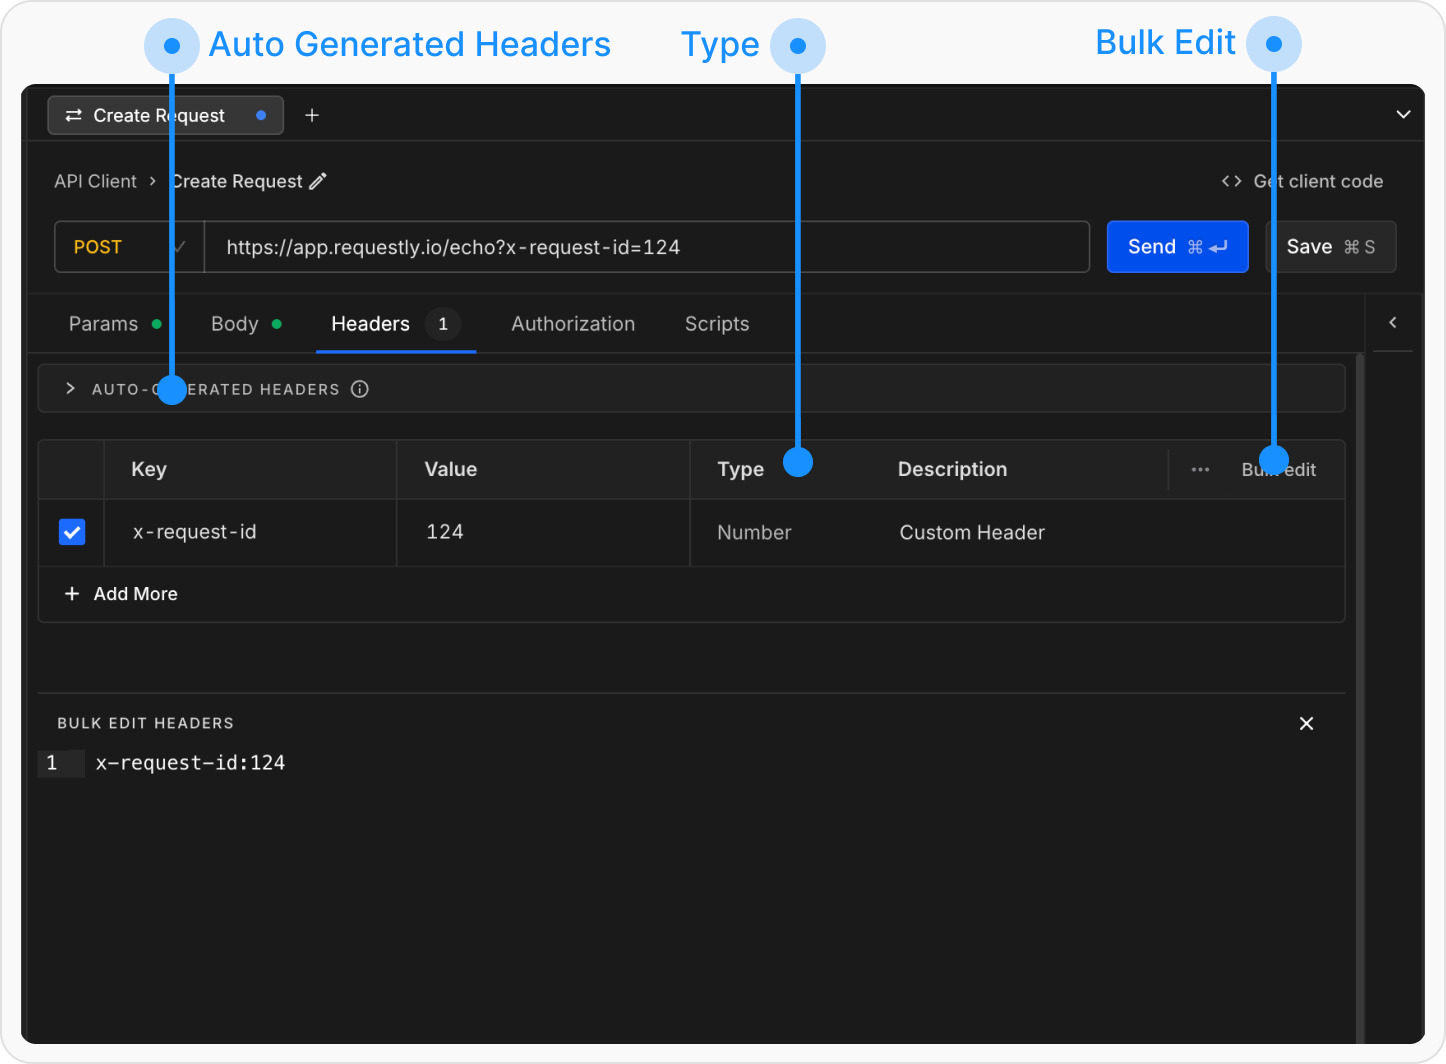Click the info icon beside Auto-Generated Headers

click(x=359, y=389)
